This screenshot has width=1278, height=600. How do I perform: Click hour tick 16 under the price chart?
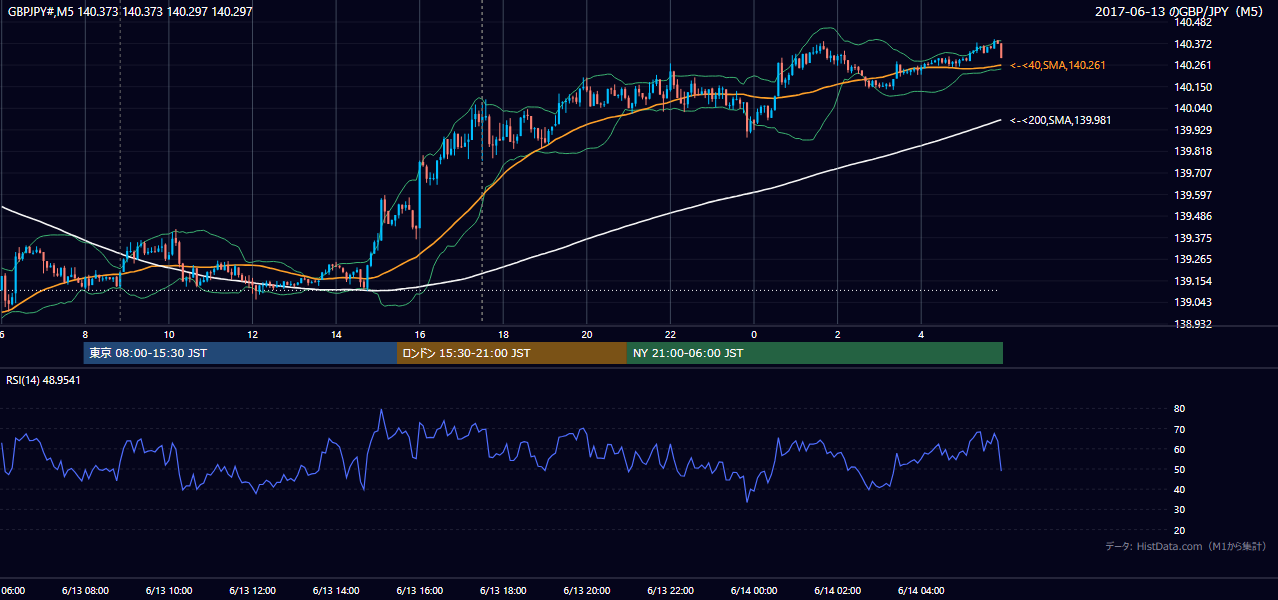coord(420,334)
